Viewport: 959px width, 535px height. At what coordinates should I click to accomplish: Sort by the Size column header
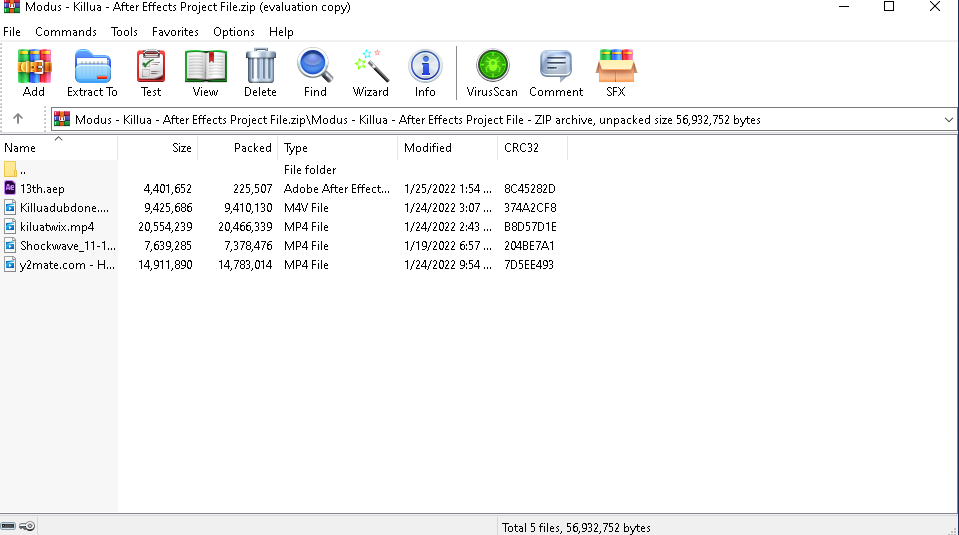pos(157,147)
